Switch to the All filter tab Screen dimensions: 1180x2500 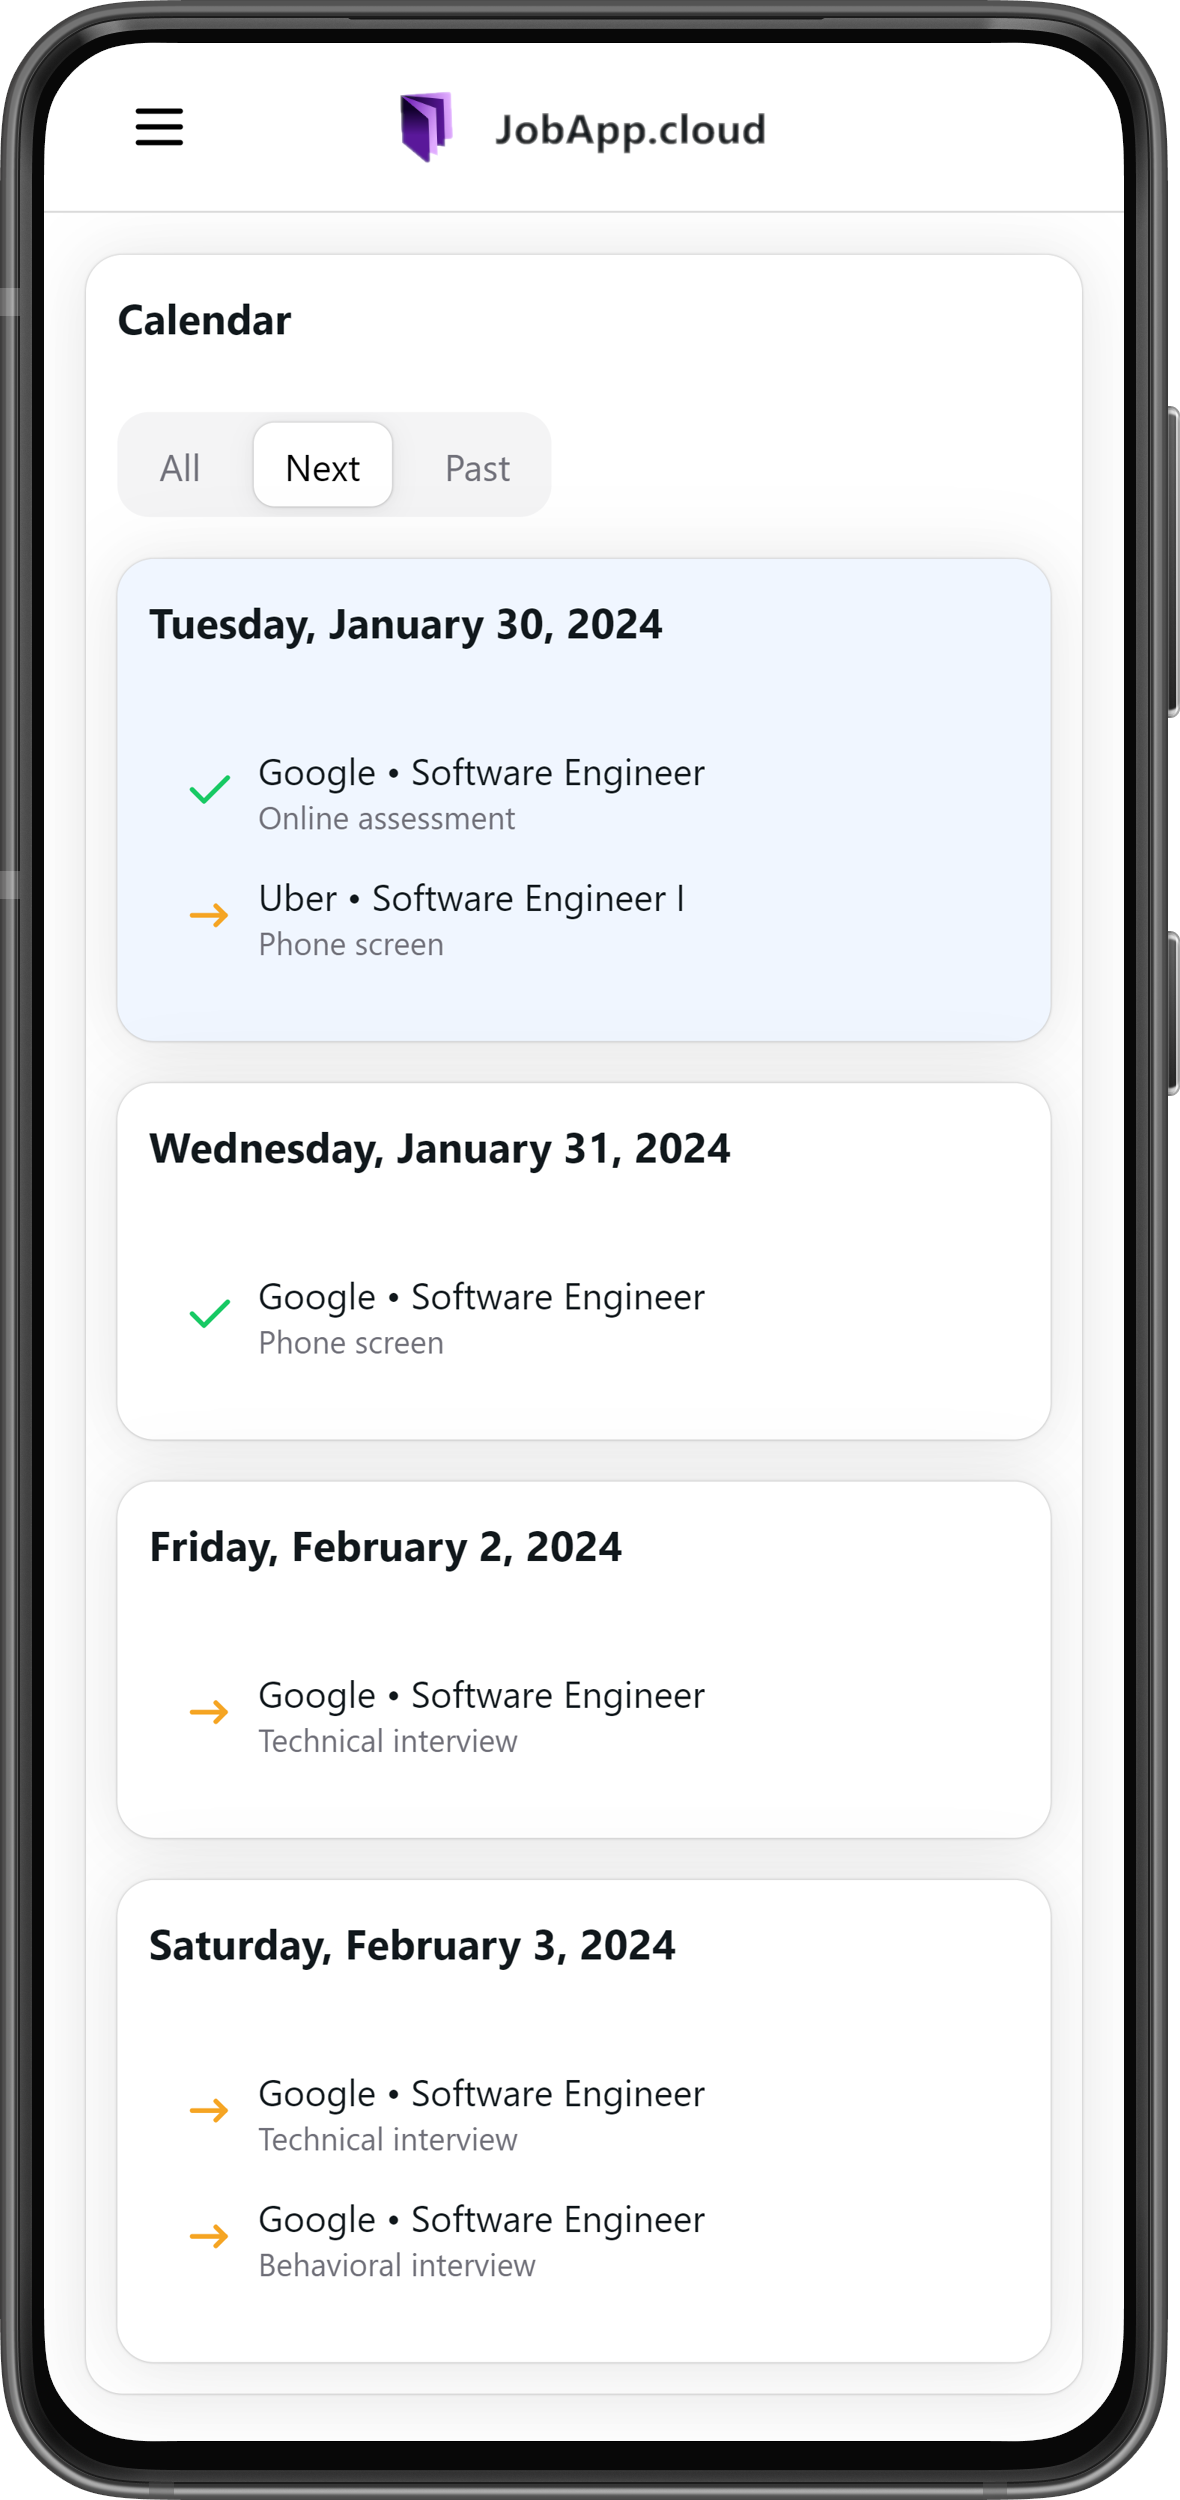182,466
